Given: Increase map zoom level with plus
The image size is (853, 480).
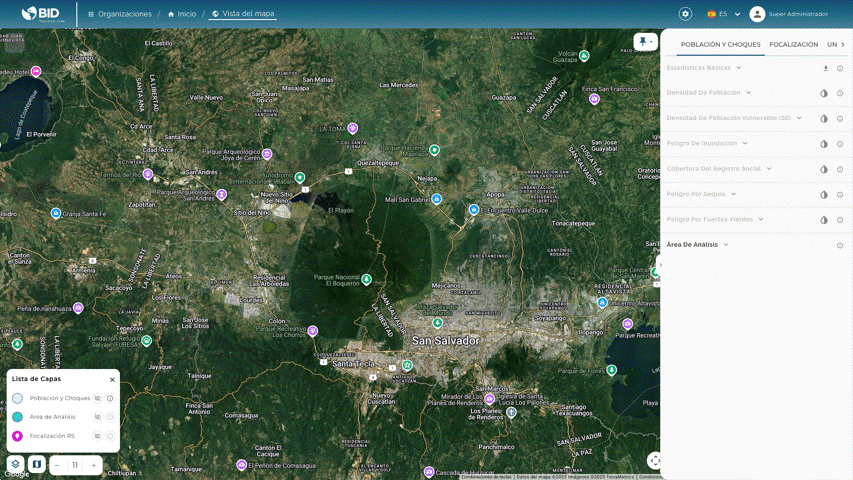Looking at the screenshot, I should point(94,465).
